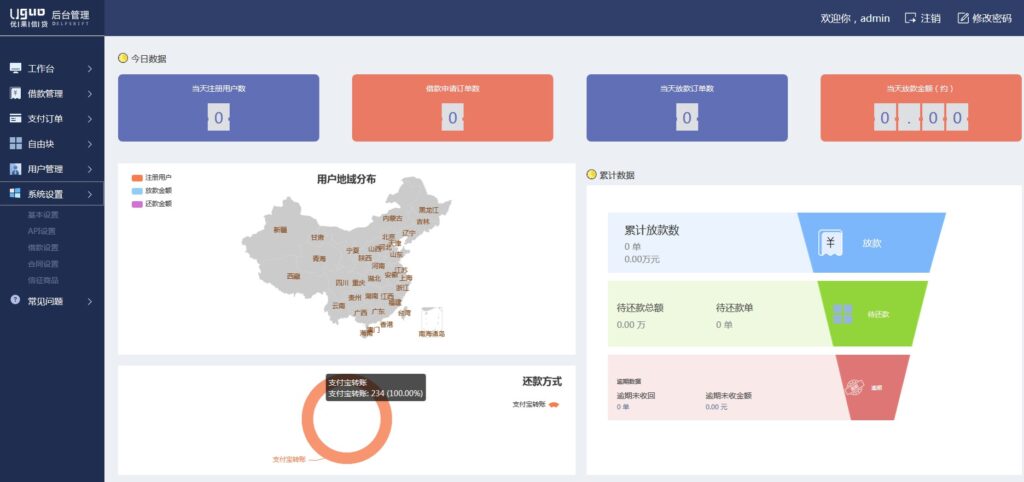This screenshot has height=482, width=1024.
Task: Expand the 常见问题 chevron
Action: click(x=89, y=301)
